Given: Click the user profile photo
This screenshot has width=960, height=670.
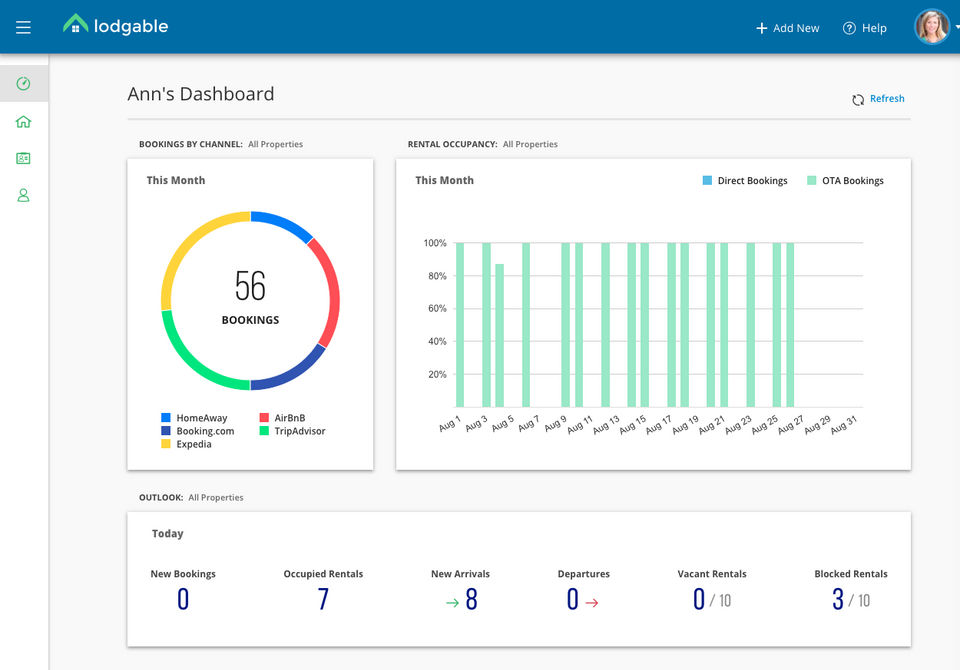Looking at the screenshot, I should (x=931, y=27).
